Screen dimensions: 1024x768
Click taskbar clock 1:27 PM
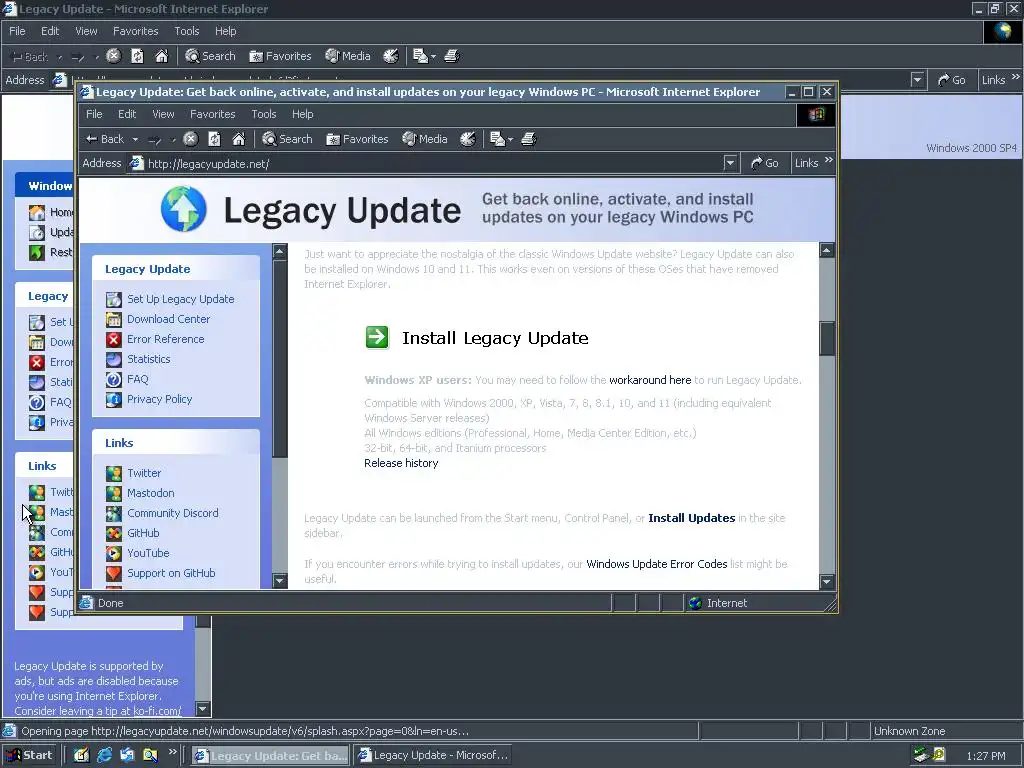(986, 756)
